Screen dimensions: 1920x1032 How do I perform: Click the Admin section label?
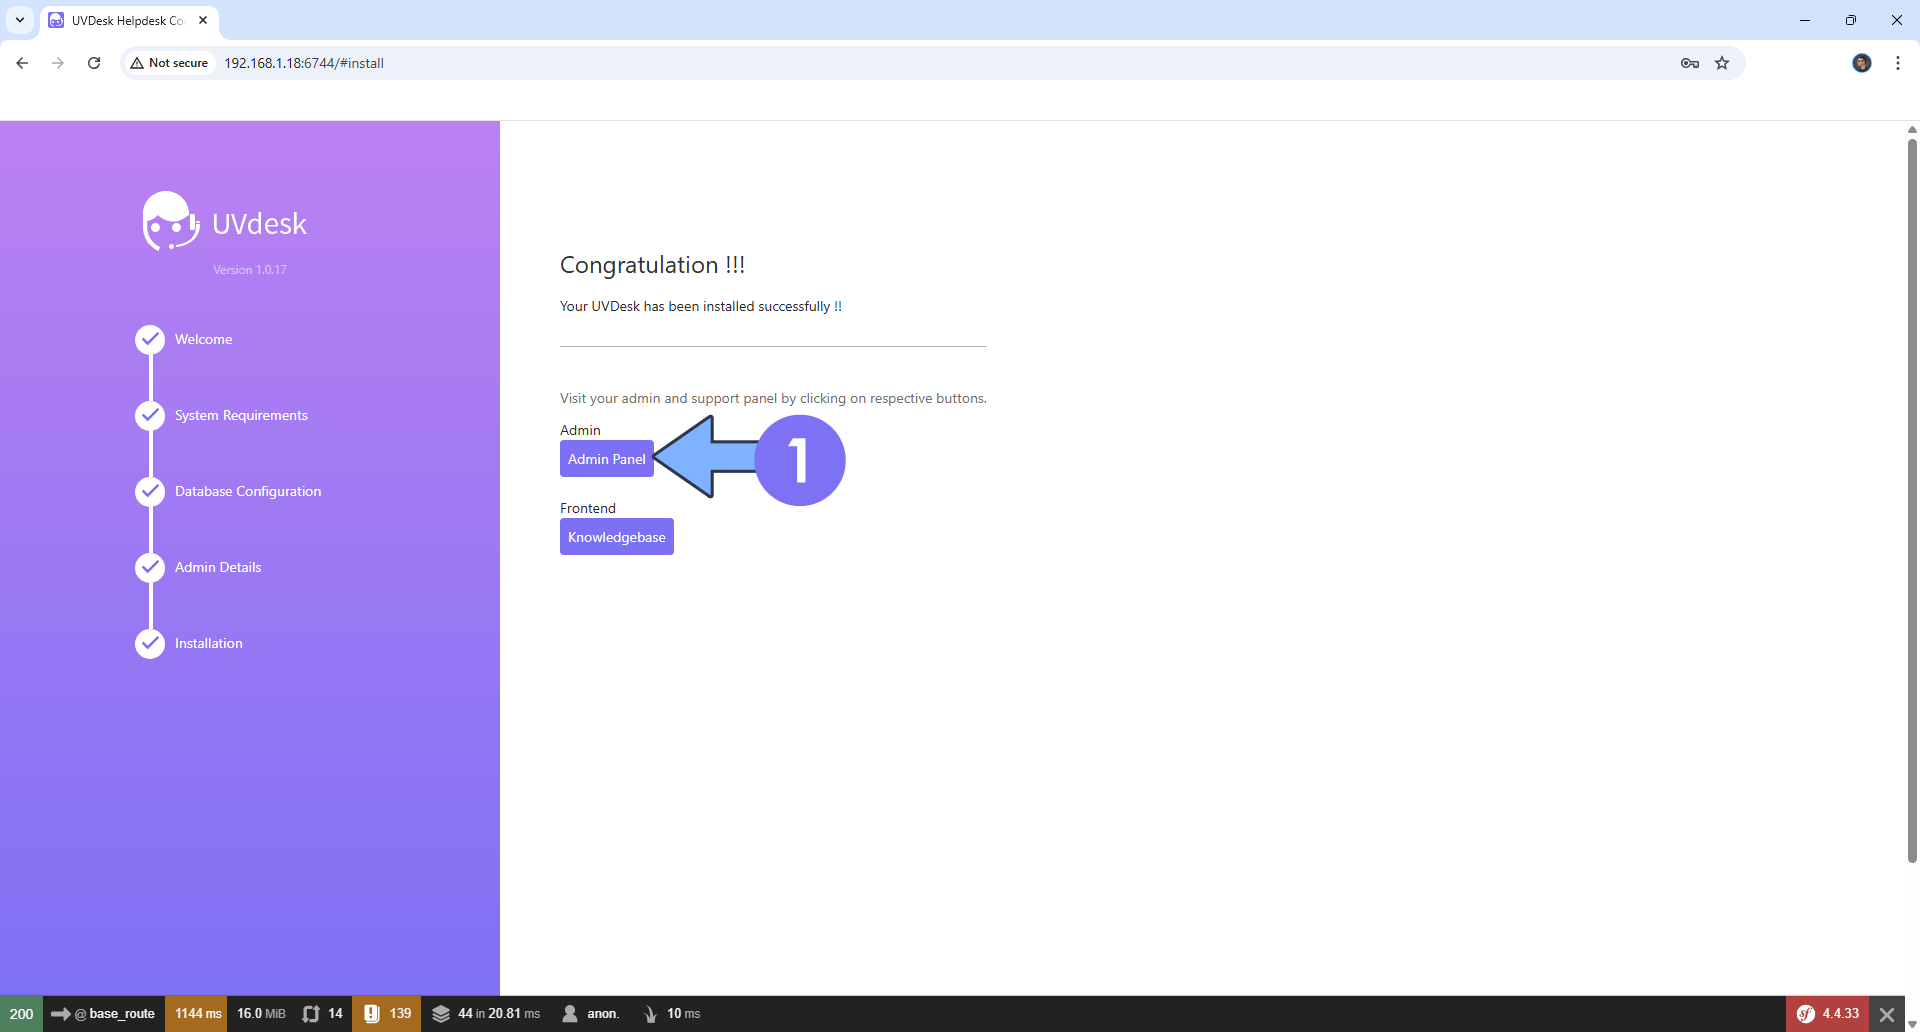pyautogui.click(x=580, y=430)
